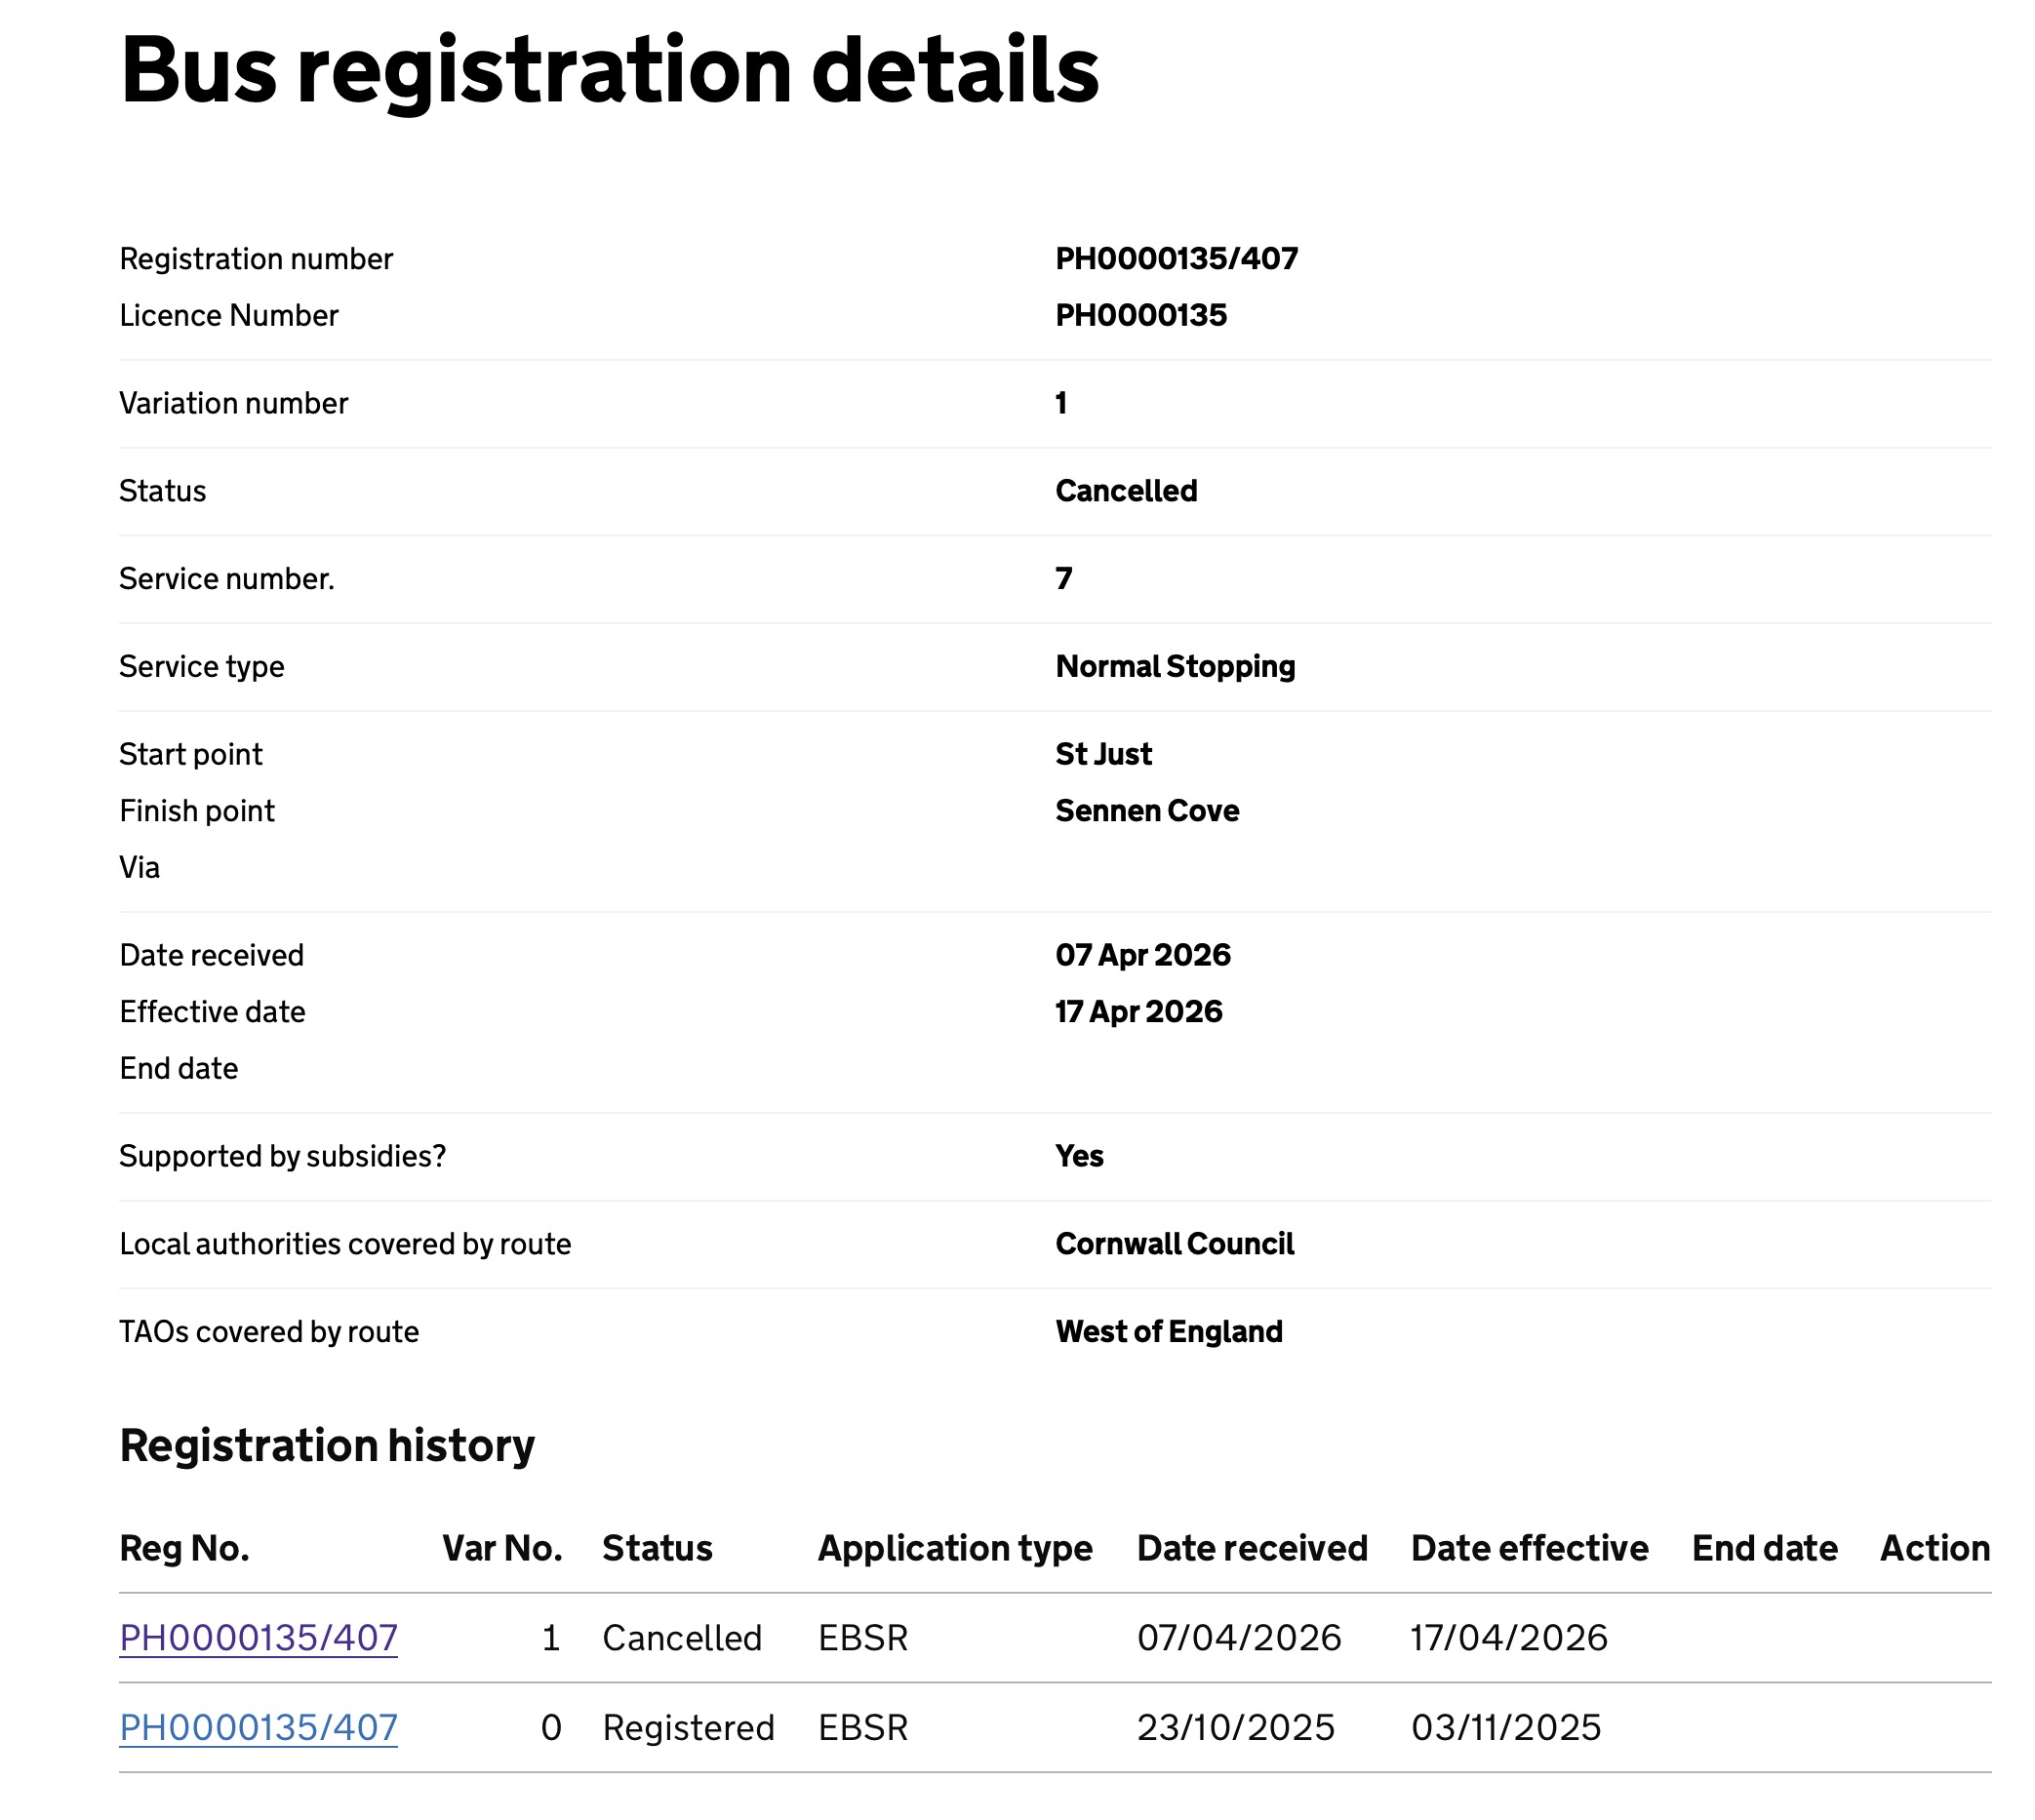Click the Registration history heading
This screenshot has height=1820, width=2035.
[x=327, y=1446]
